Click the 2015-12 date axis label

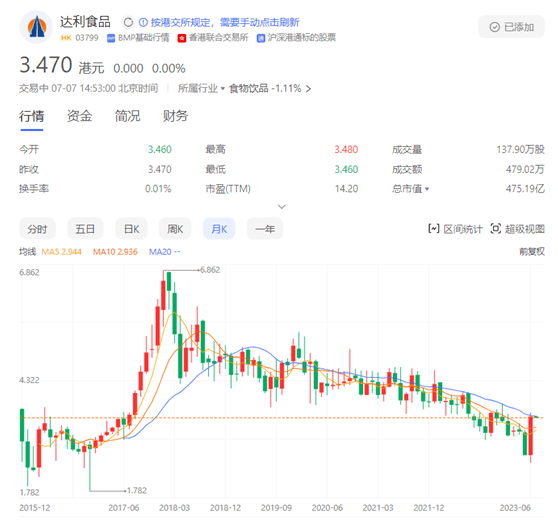[x=35, y=508]
